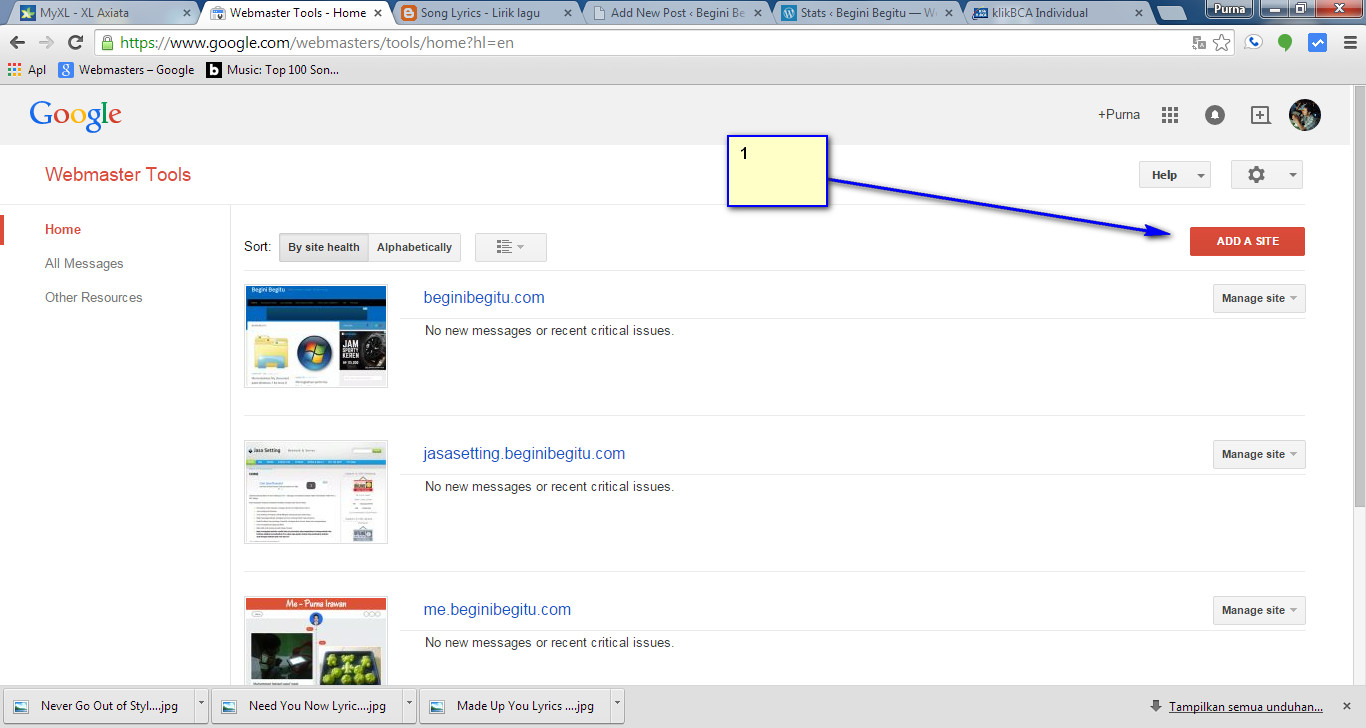Expand the arrow beside the gear icon

tap(1293, 175)
